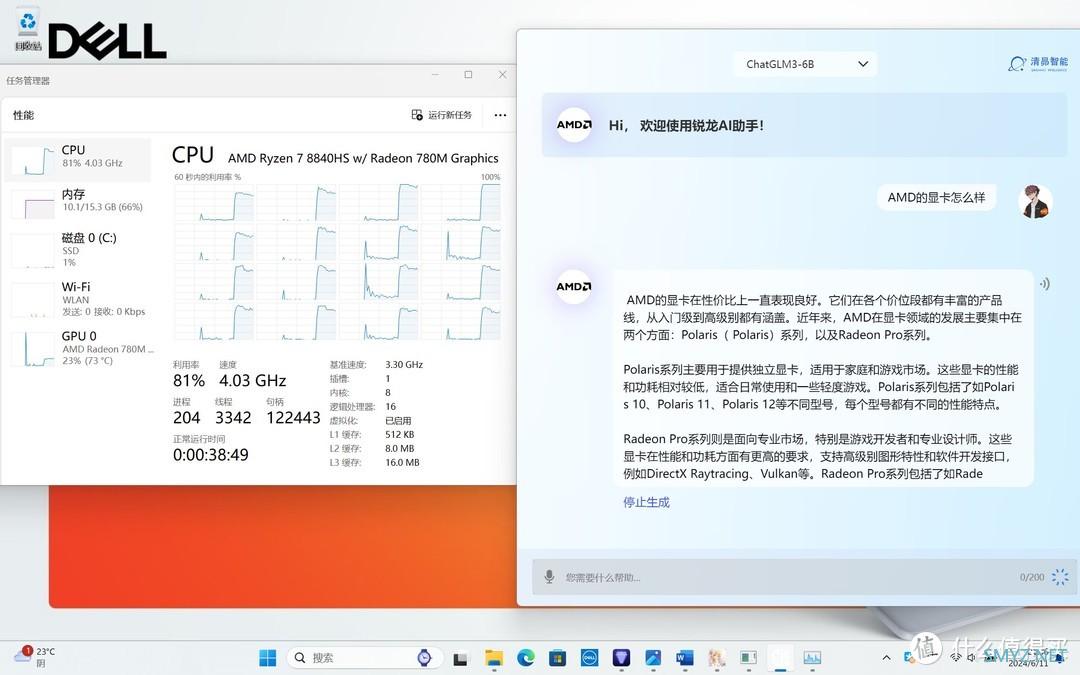Click the AMD Ryzen 7 8840HS processor name
This screenshot has width=1080, height=675.
coord(363,158)
